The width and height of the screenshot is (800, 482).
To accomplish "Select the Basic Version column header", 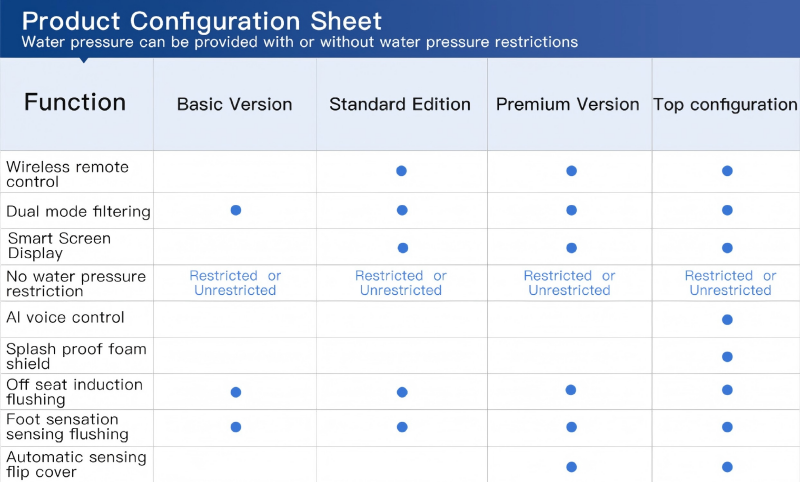I will coord(235,104).
